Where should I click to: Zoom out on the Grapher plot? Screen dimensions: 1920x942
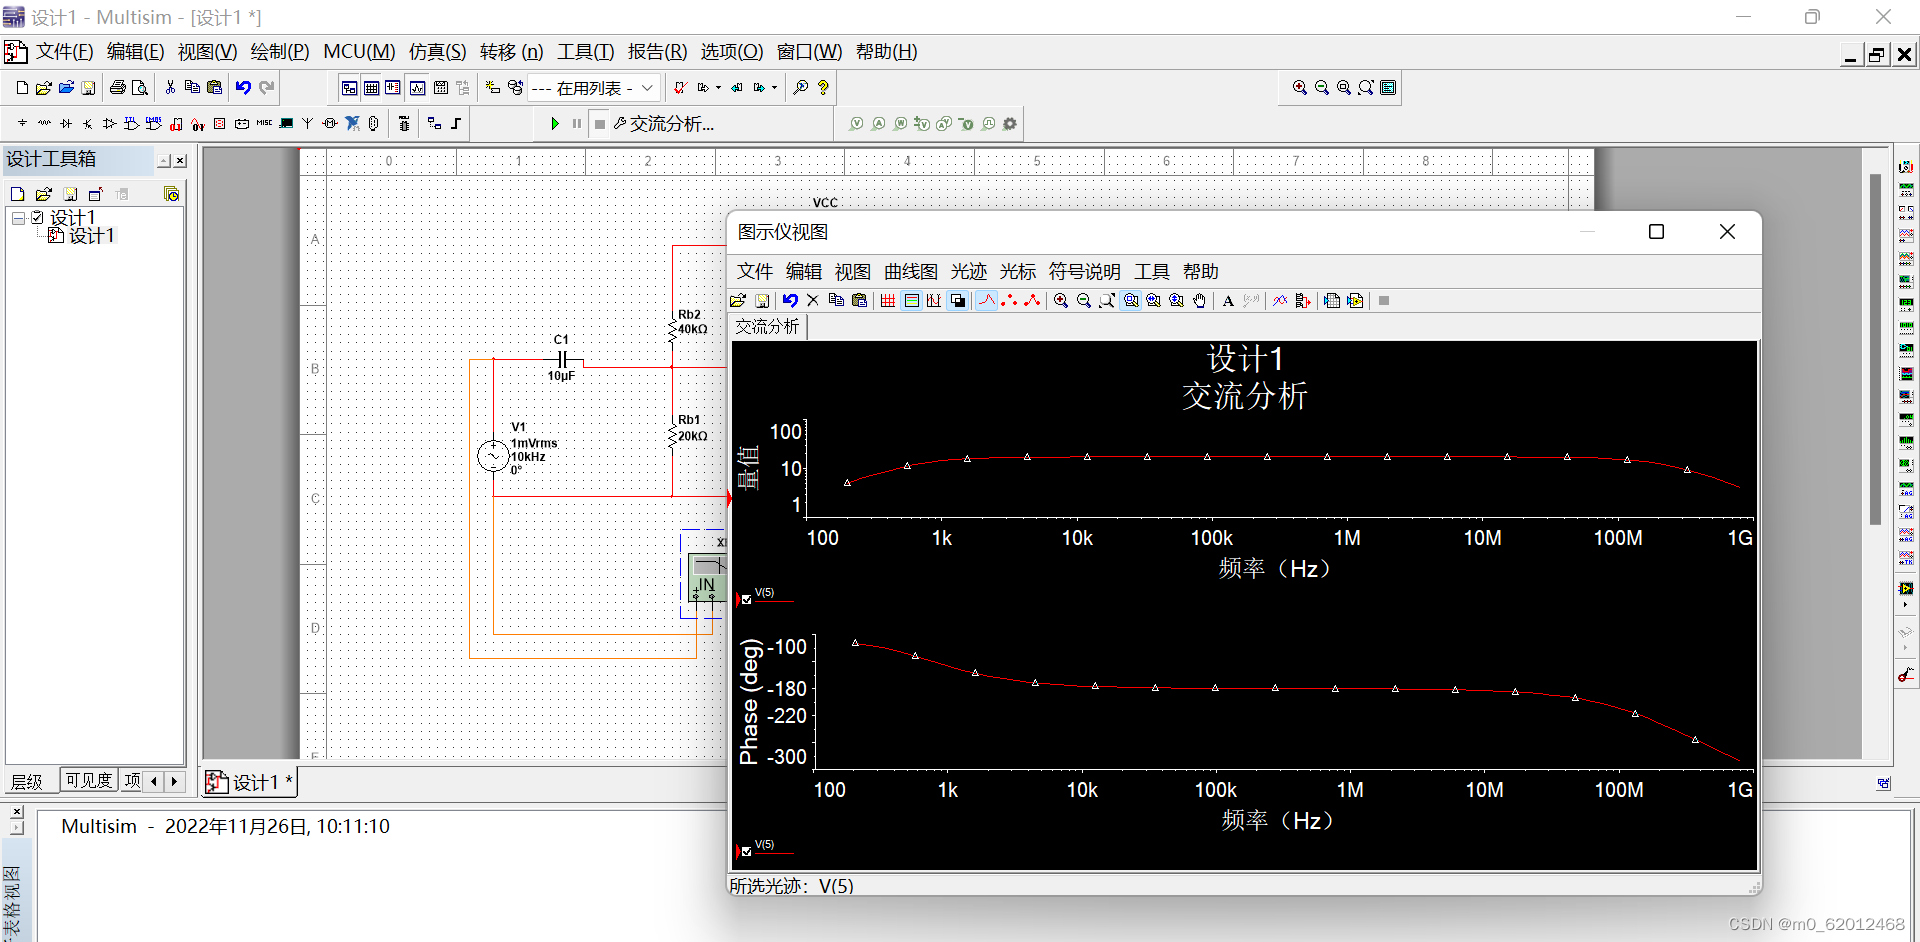tap(1084, 301)
